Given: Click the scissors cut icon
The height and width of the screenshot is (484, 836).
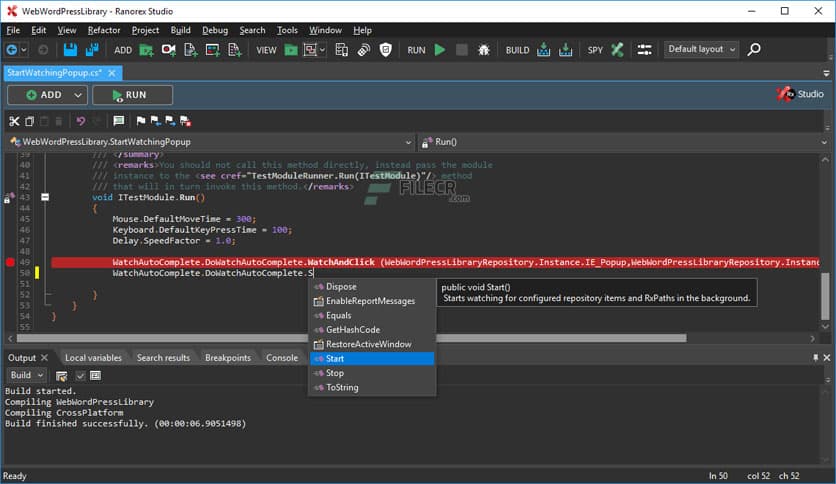Looking at the screenshot, I should click(x=14, y=121).
